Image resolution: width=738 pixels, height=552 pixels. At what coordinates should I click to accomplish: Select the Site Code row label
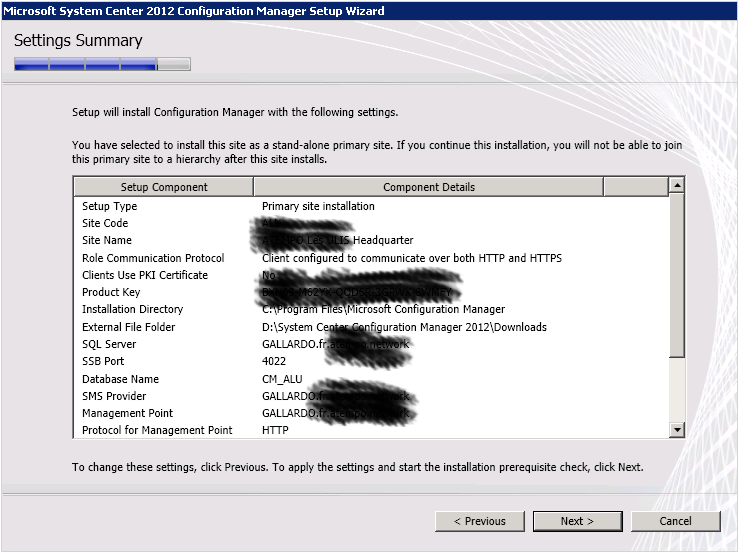pyautogui.click(x=105, y=223)
